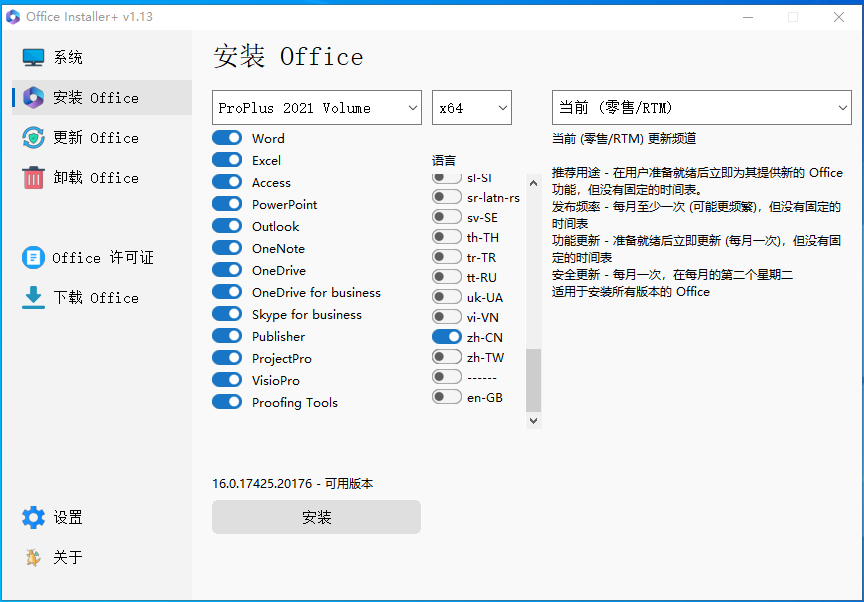This screenshot has height=602, width=864.
Task: Turn on th-TH language toggle
Action: (447, 237)
